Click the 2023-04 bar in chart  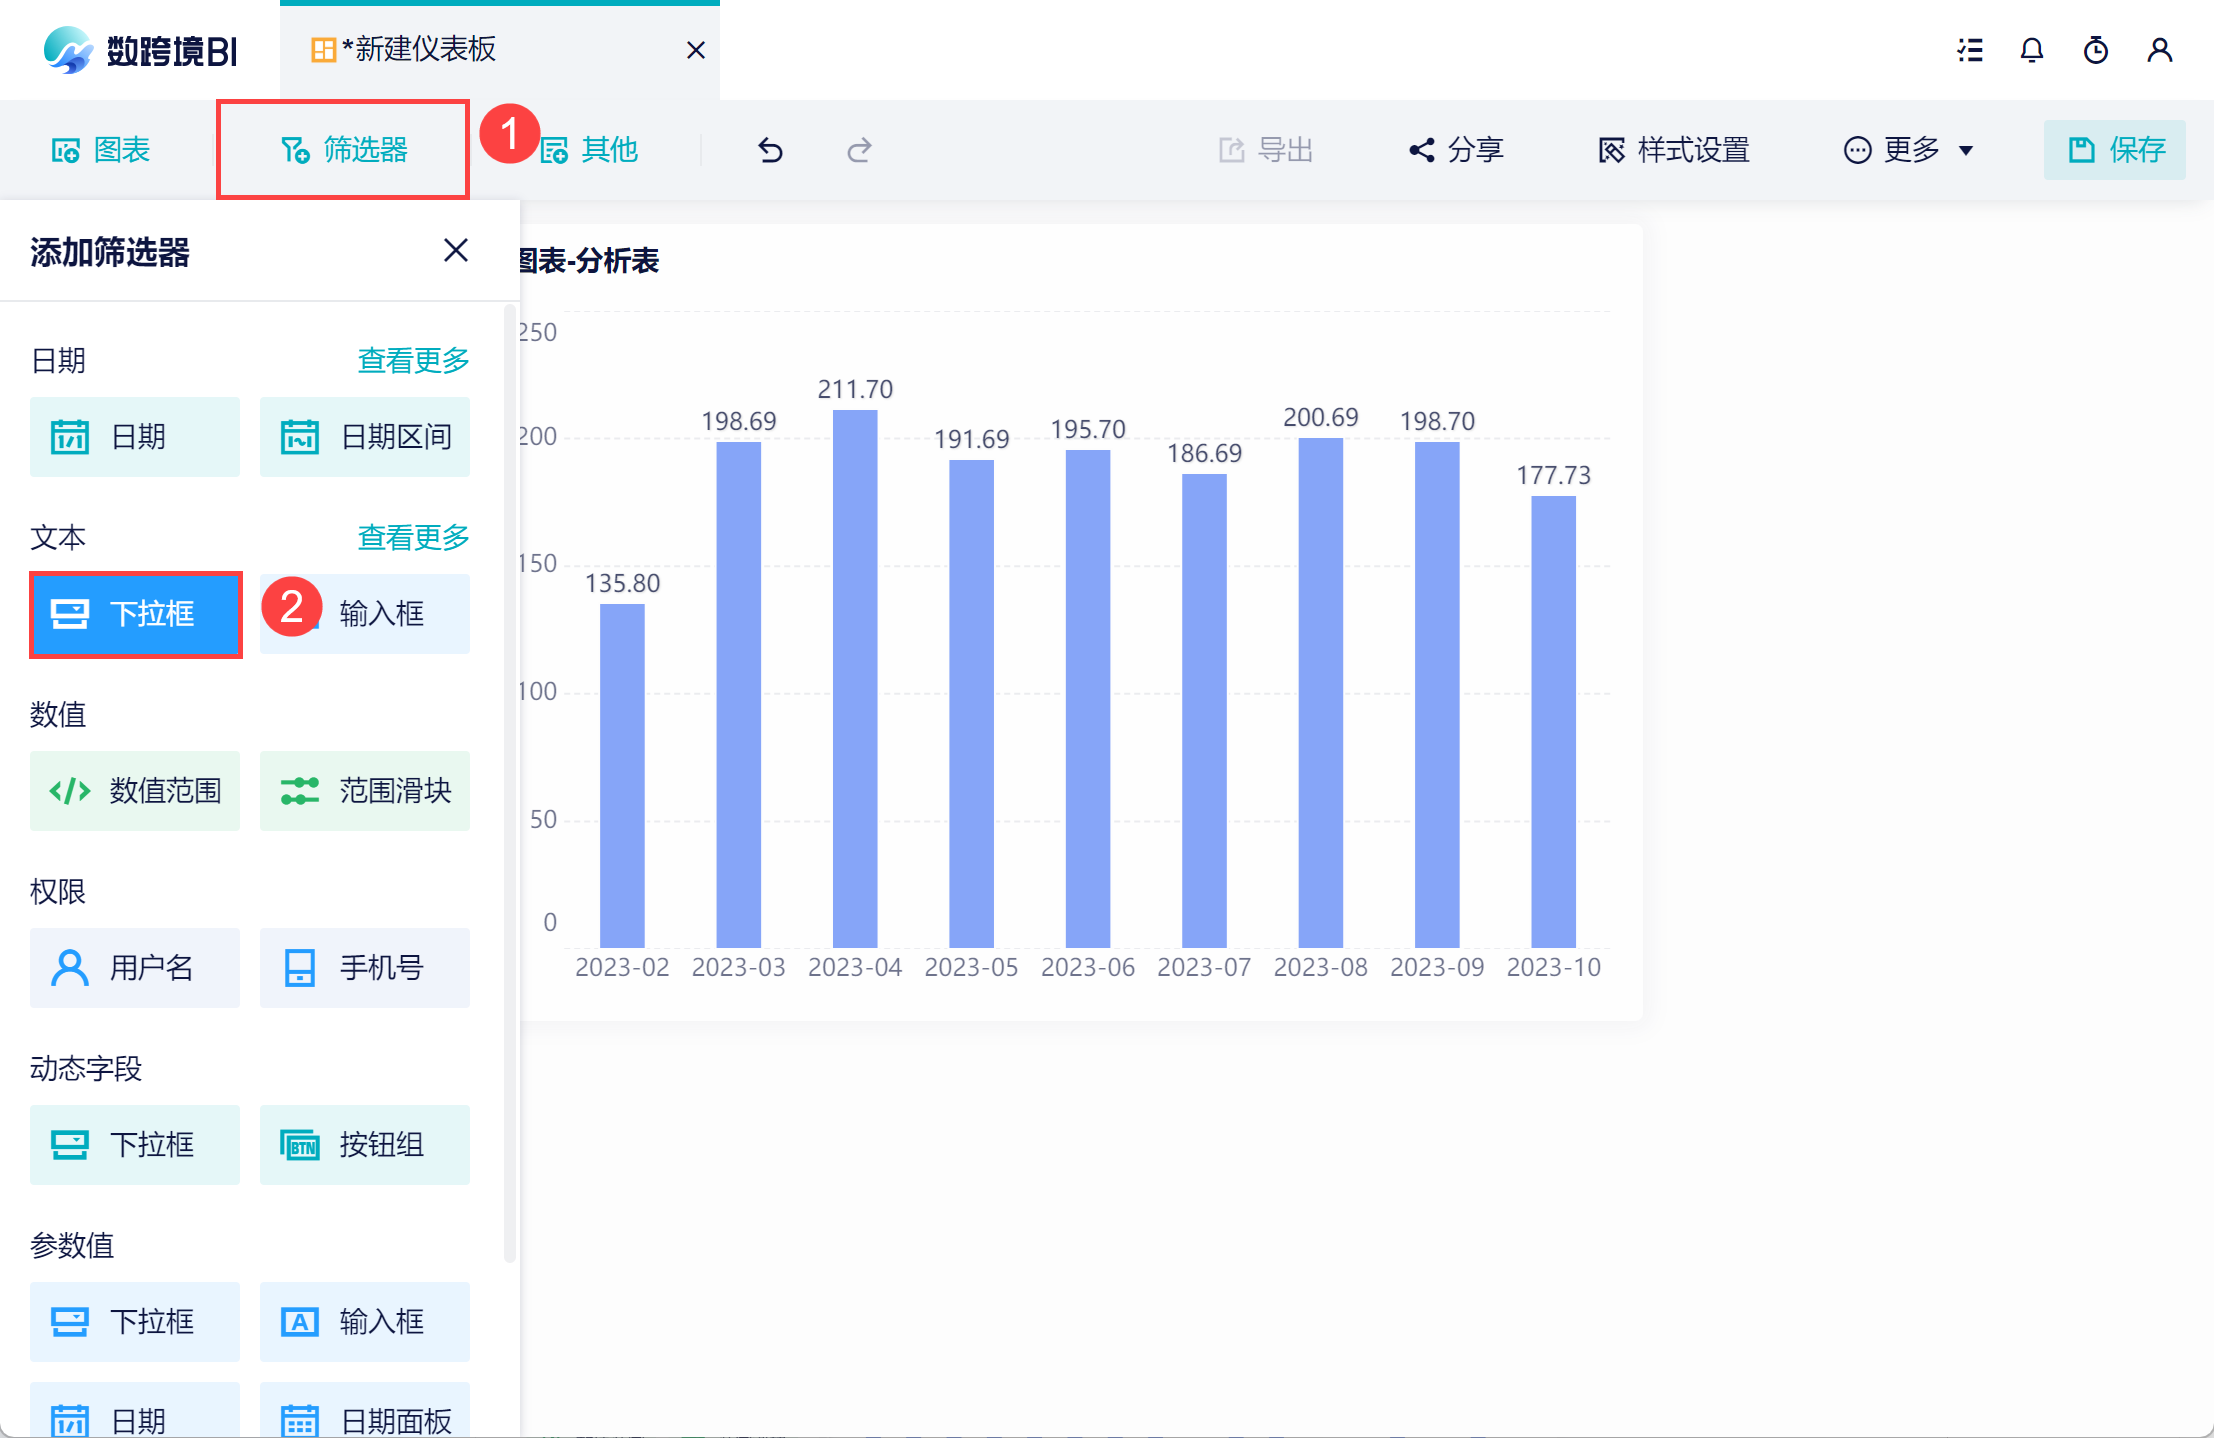[855, 680]
